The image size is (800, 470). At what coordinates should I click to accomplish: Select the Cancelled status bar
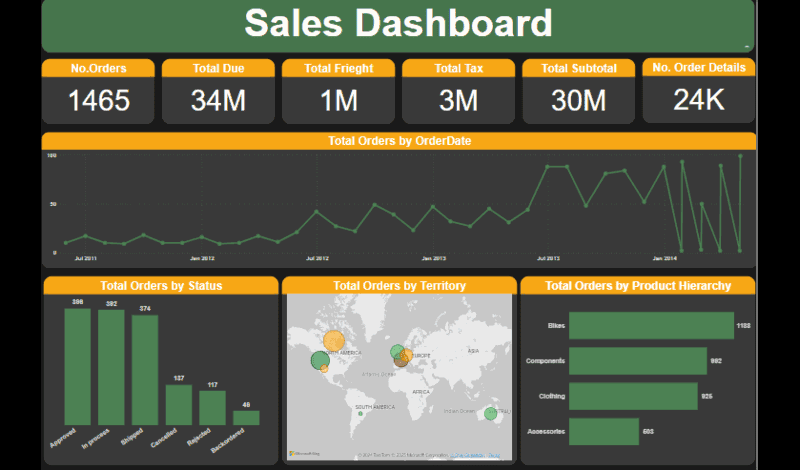tap(179, 405)
